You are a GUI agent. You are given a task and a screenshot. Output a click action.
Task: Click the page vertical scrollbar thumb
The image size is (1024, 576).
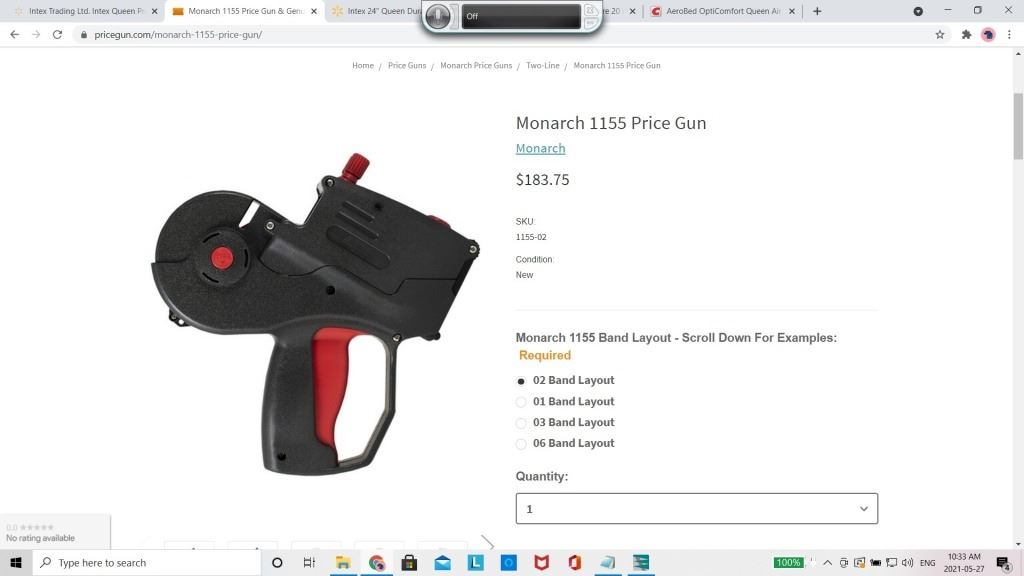click(x=1018, y=126)
